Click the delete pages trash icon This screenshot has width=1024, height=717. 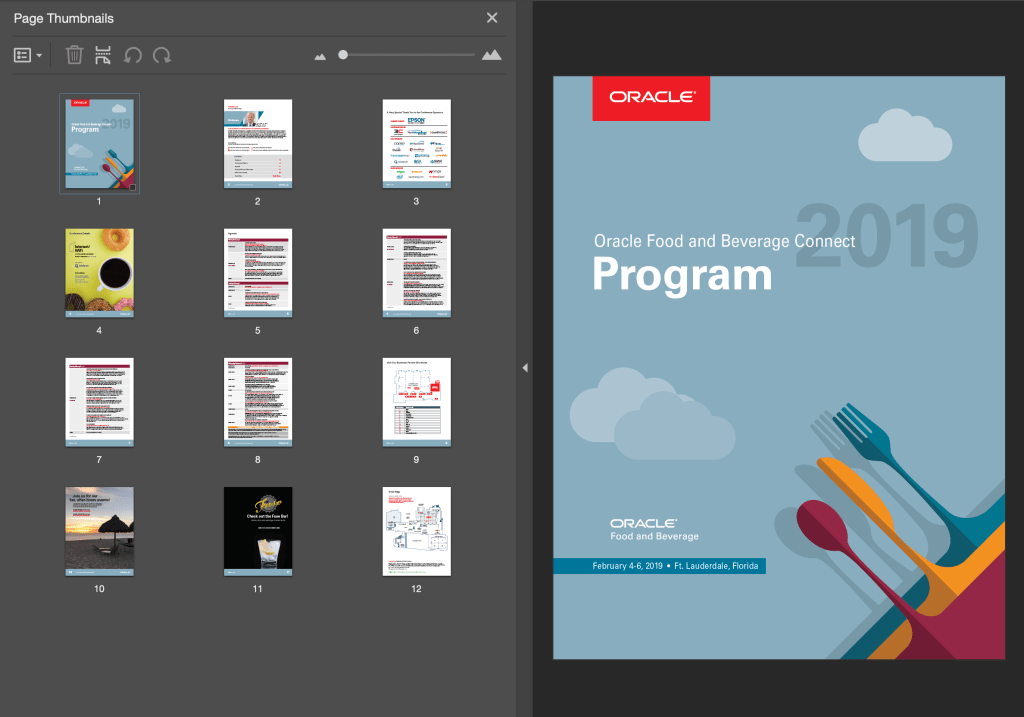click(74, 55)
